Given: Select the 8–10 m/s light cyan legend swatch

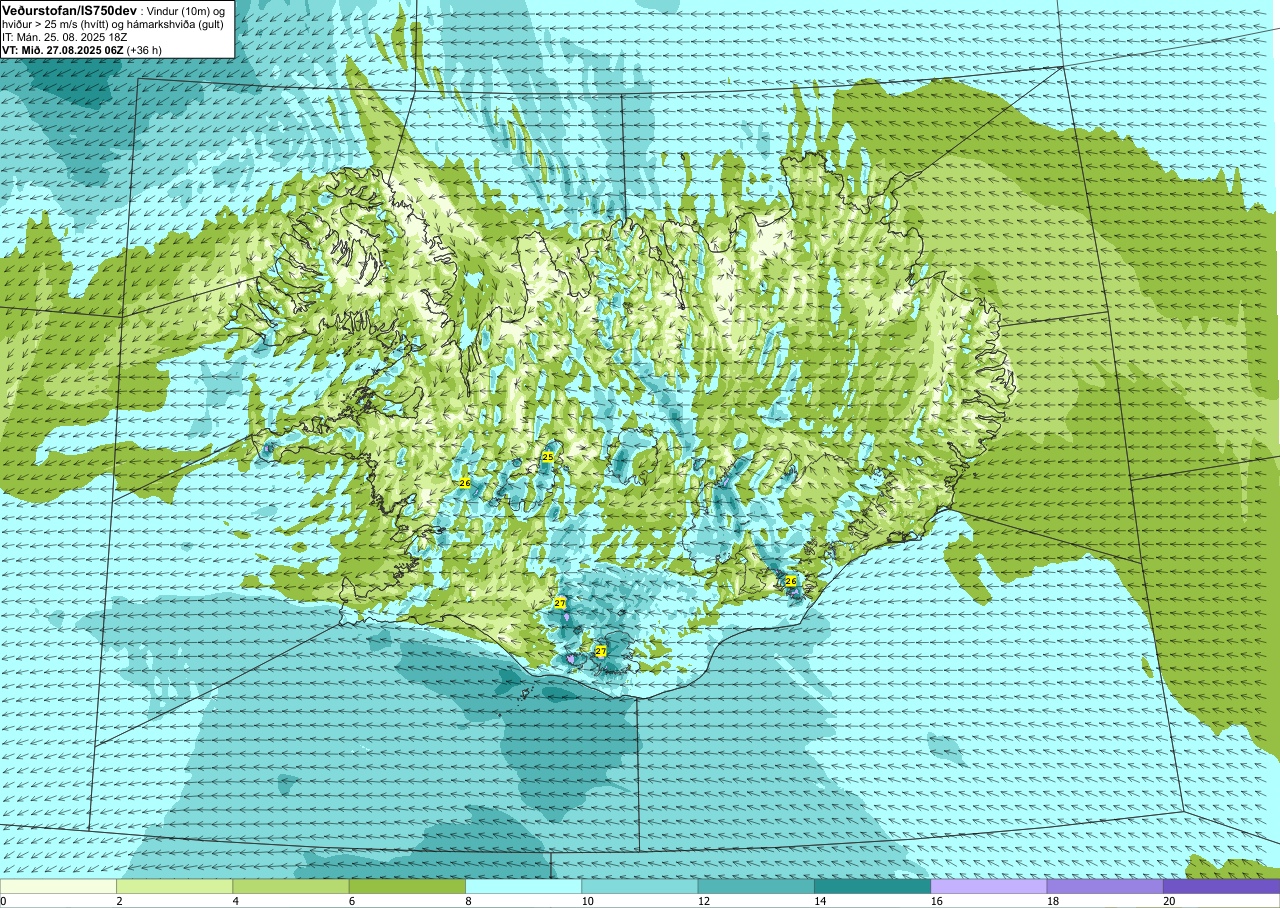Looking at the screenshot, I should [523, 886].
